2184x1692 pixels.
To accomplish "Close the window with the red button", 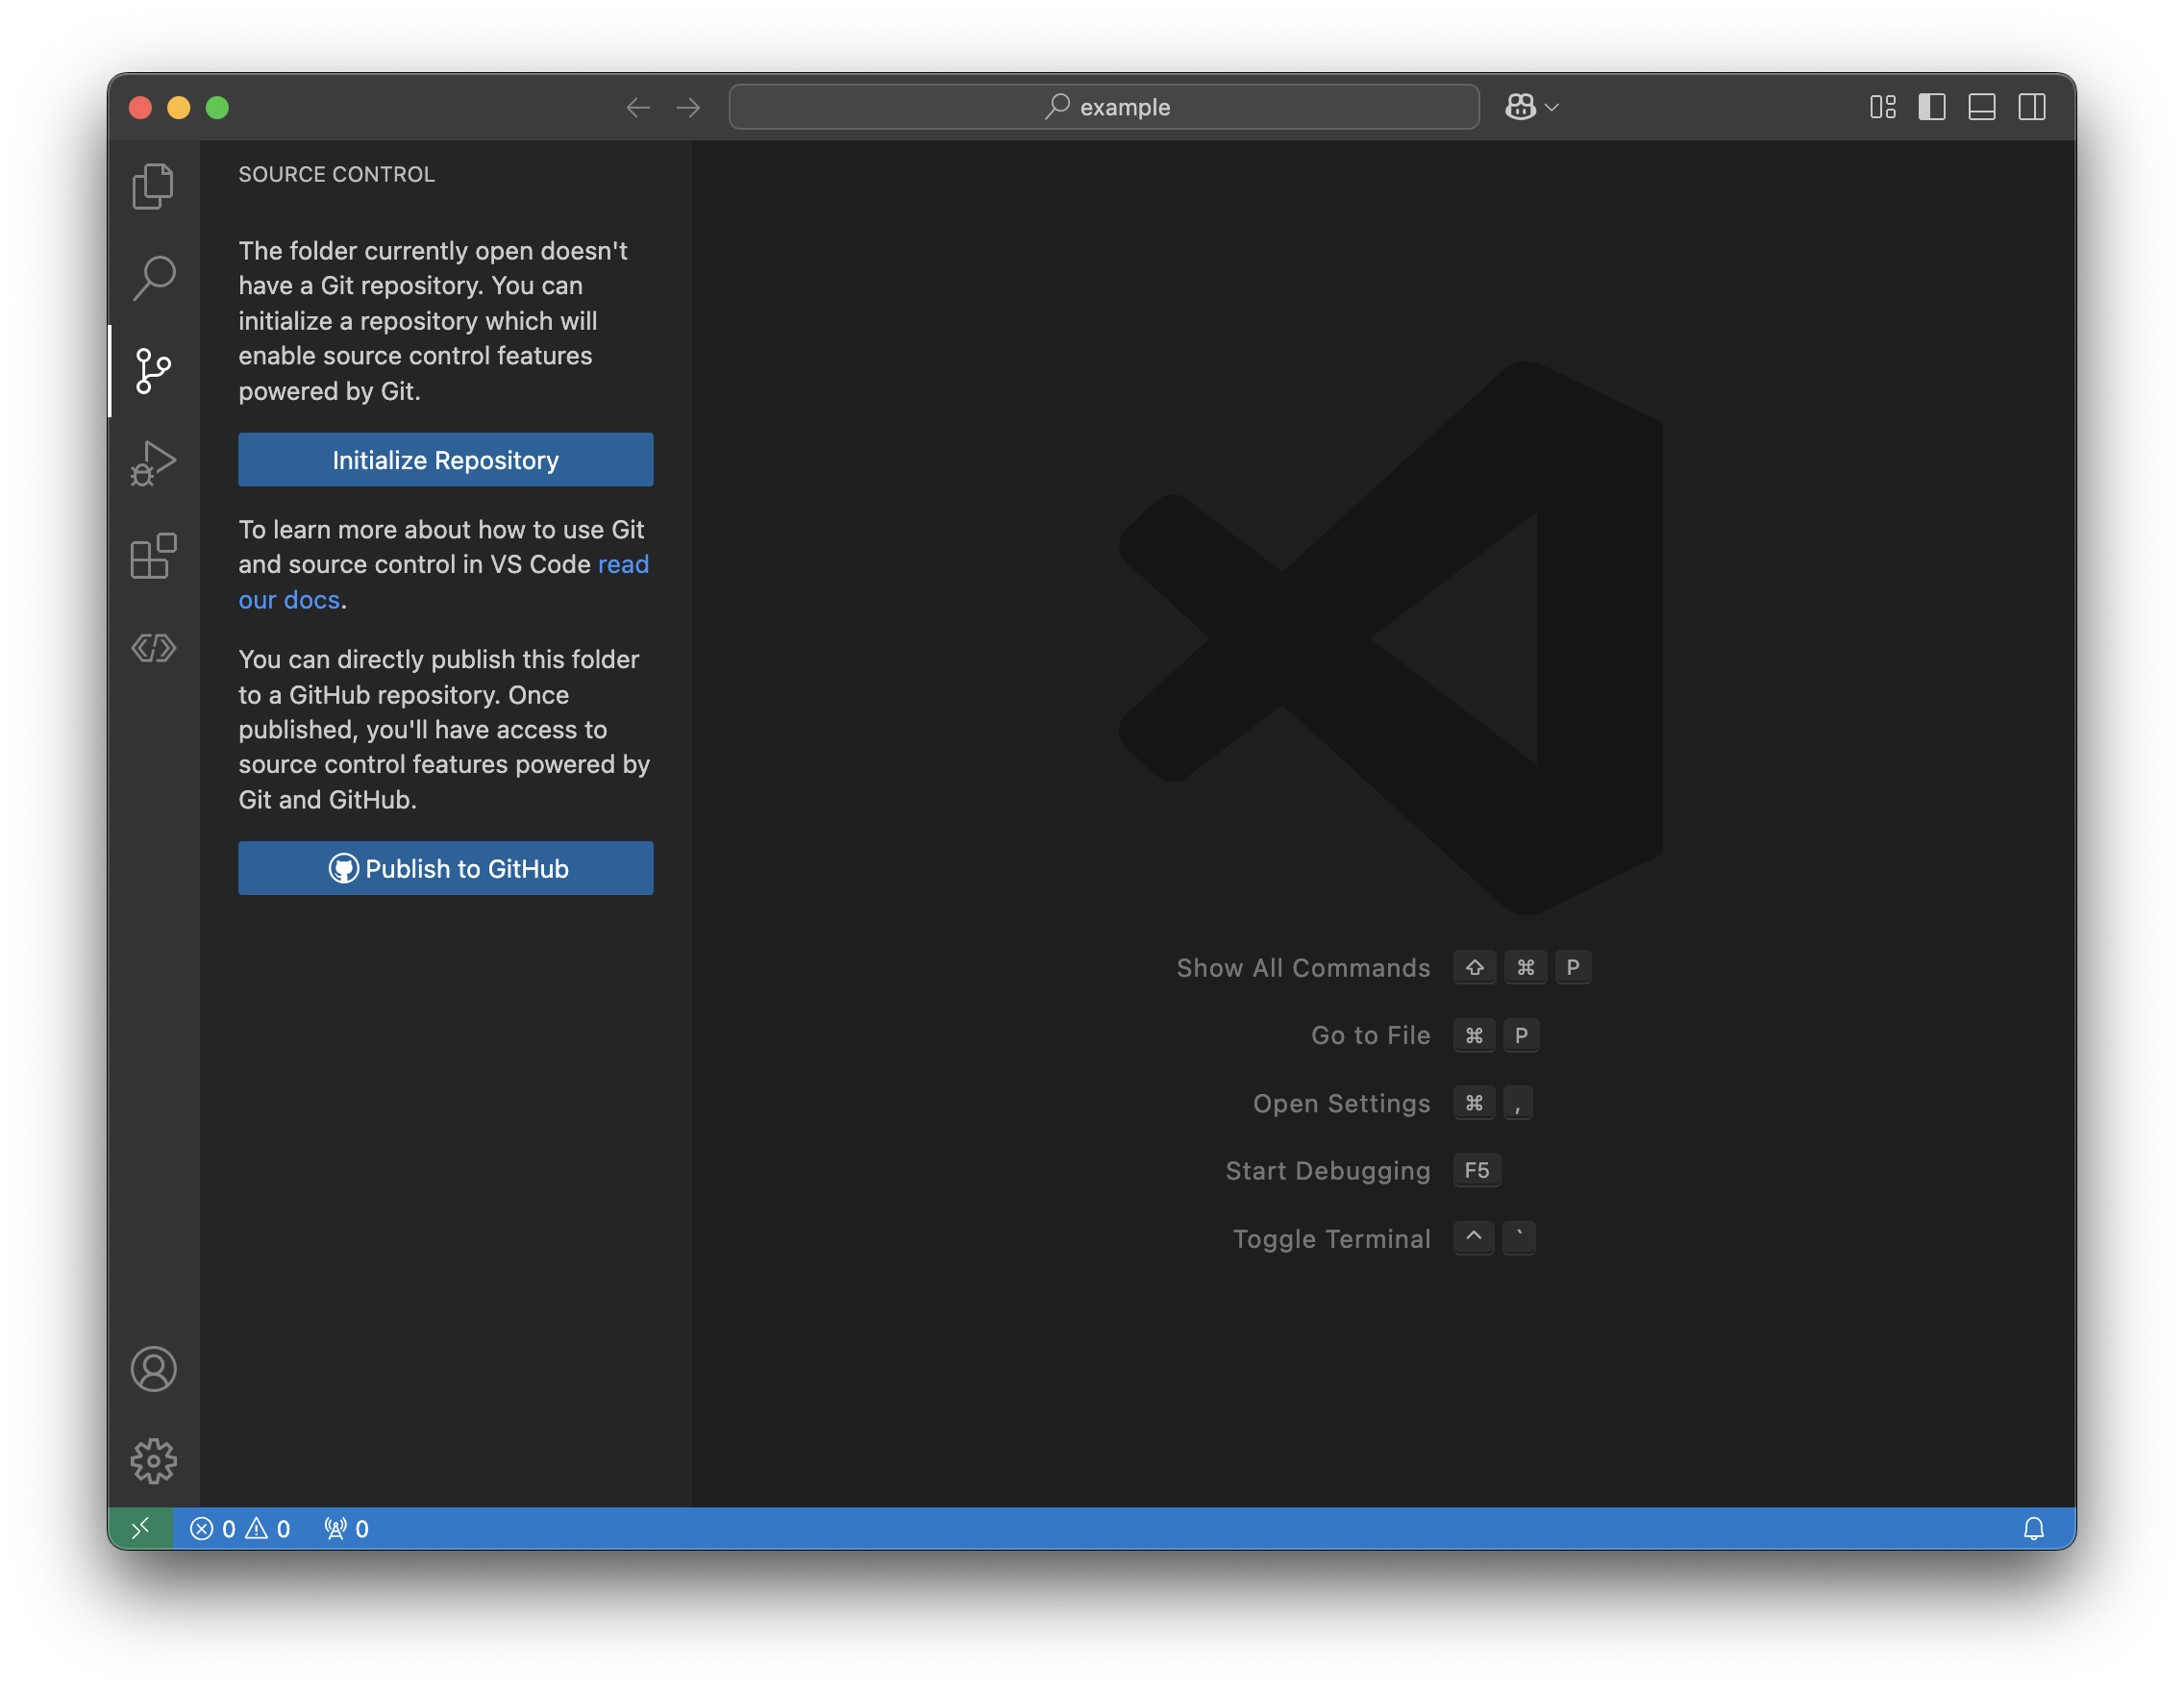I will [140, 107].
